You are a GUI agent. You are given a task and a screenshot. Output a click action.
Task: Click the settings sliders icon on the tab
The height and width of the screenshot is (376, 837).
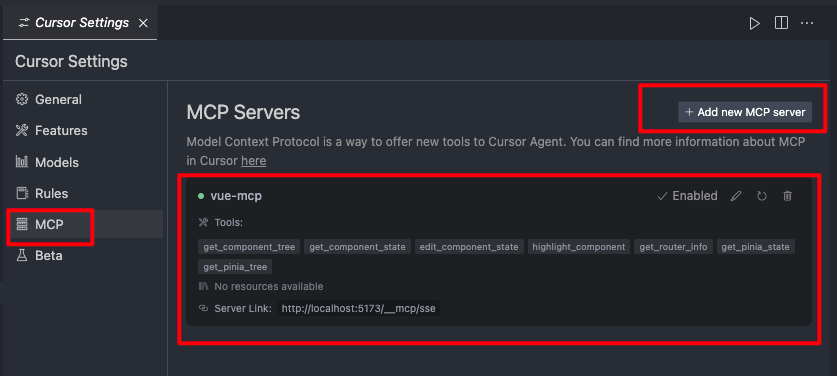click(x=23, y=23)
